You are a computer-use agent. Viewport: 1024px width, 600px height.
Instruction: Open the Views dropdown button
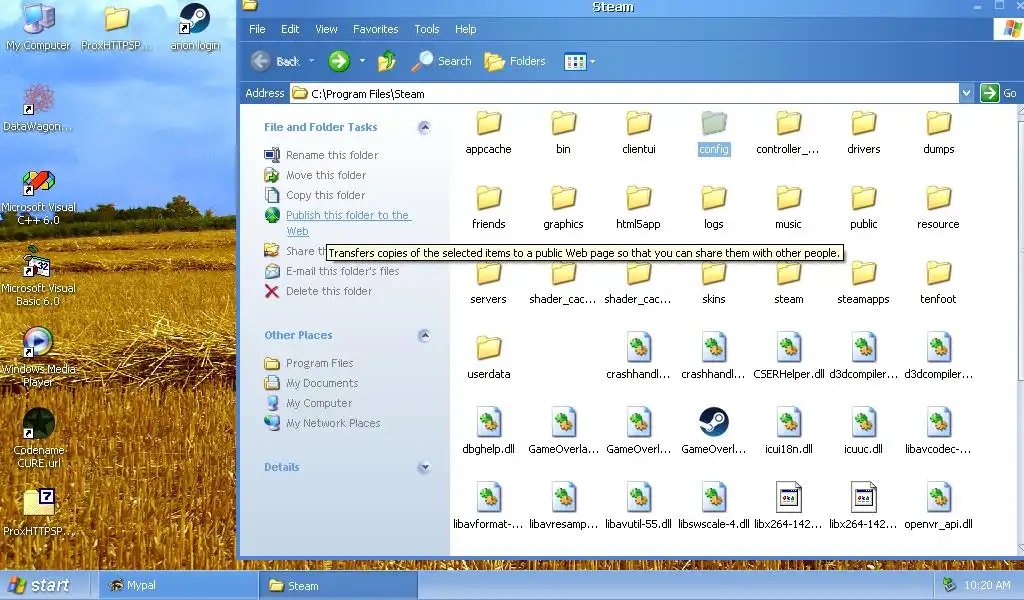[579, 61]
